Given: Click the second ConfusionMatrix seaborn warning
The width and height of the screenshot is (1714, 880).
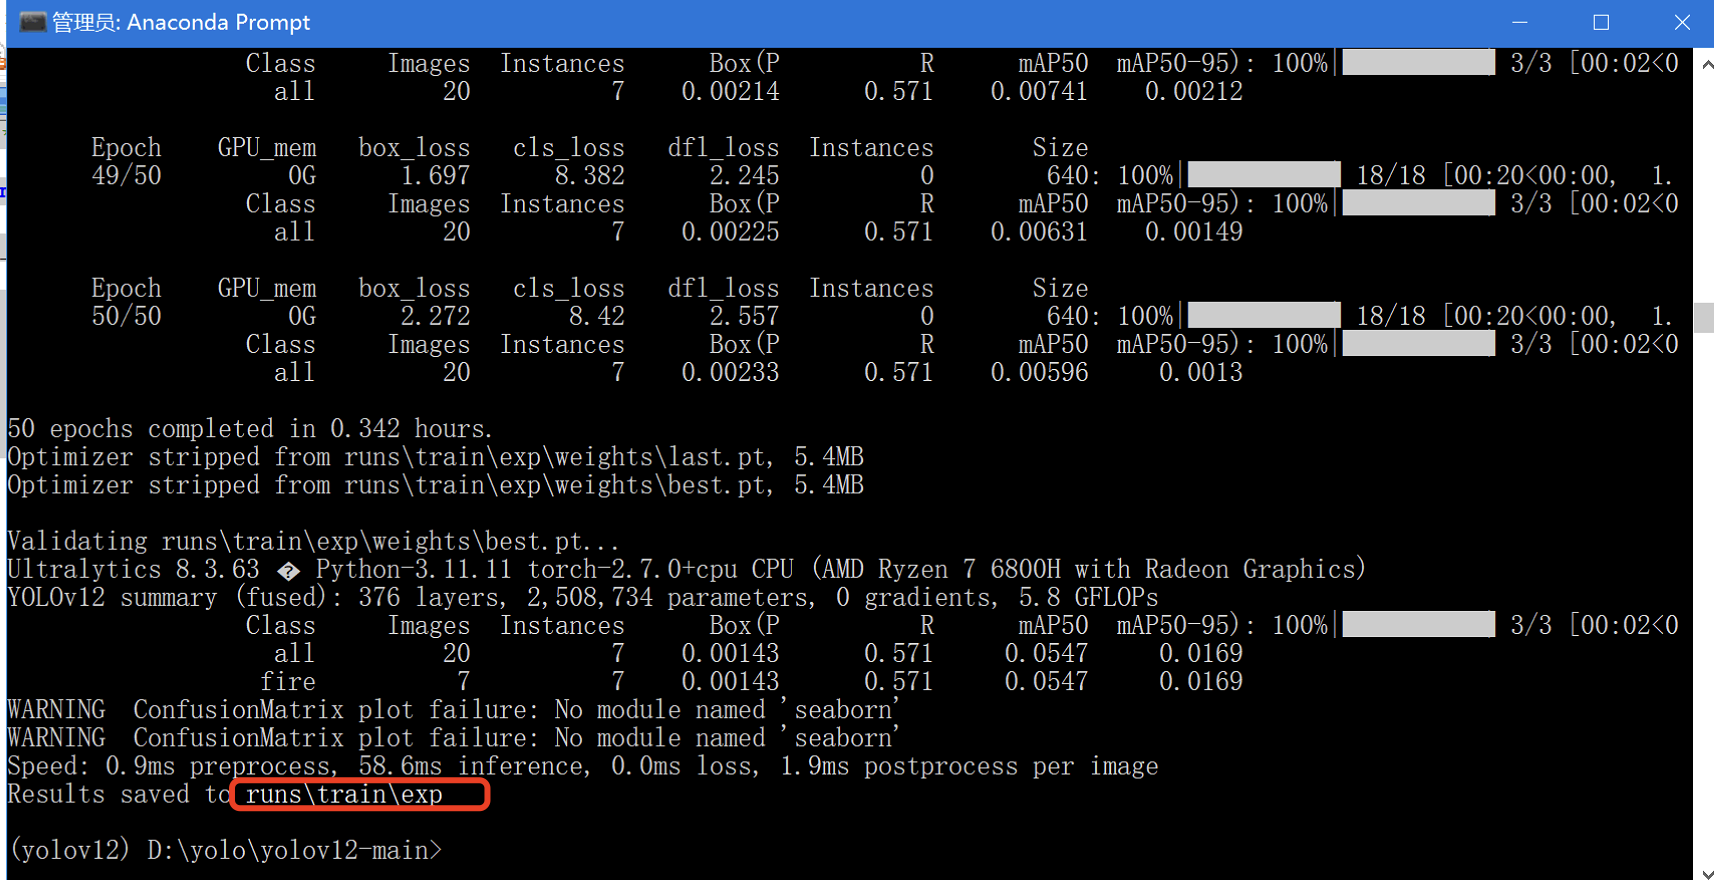Looking at the screenshot, I should [454, 738].
